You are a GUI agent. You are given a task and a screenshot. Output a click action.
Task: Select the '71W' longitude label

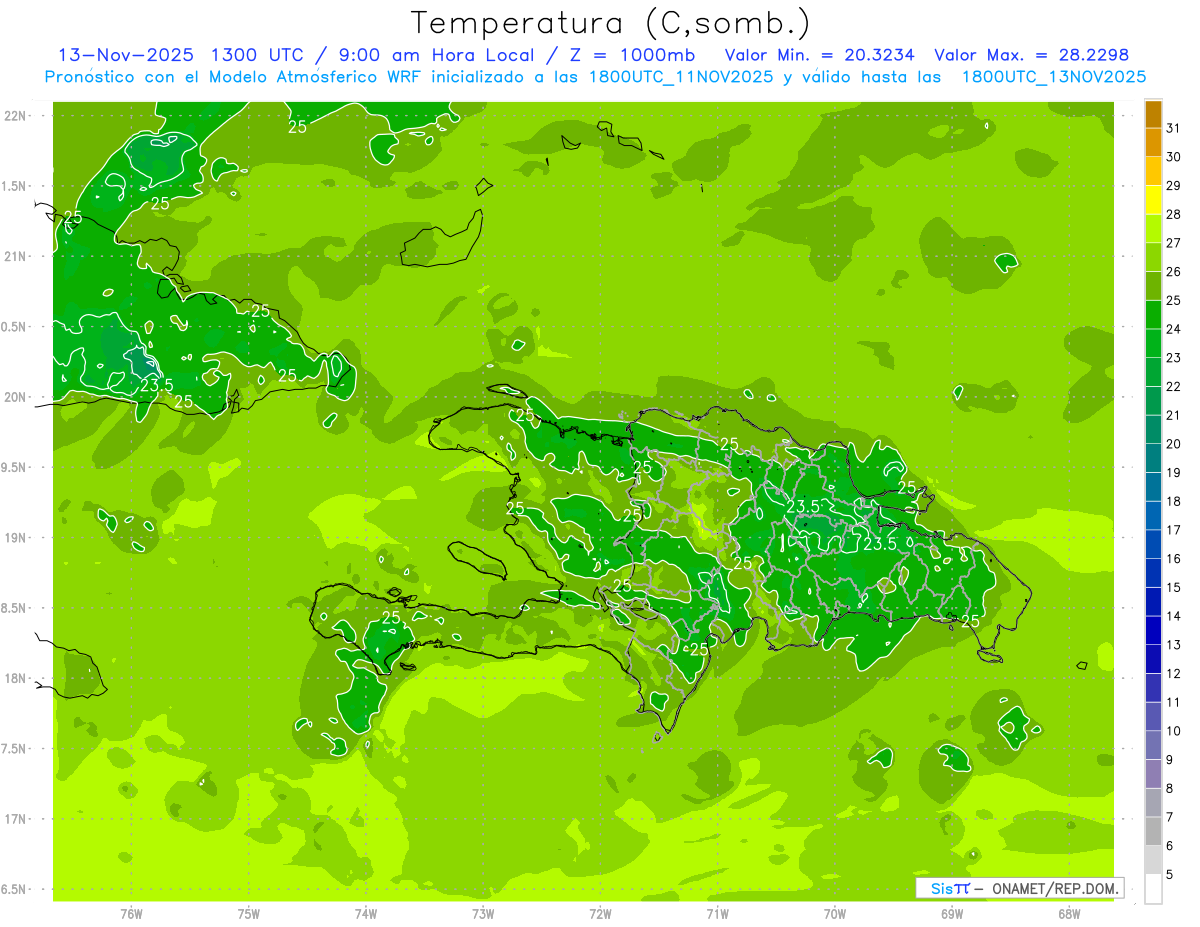click(x=717, y=913)
